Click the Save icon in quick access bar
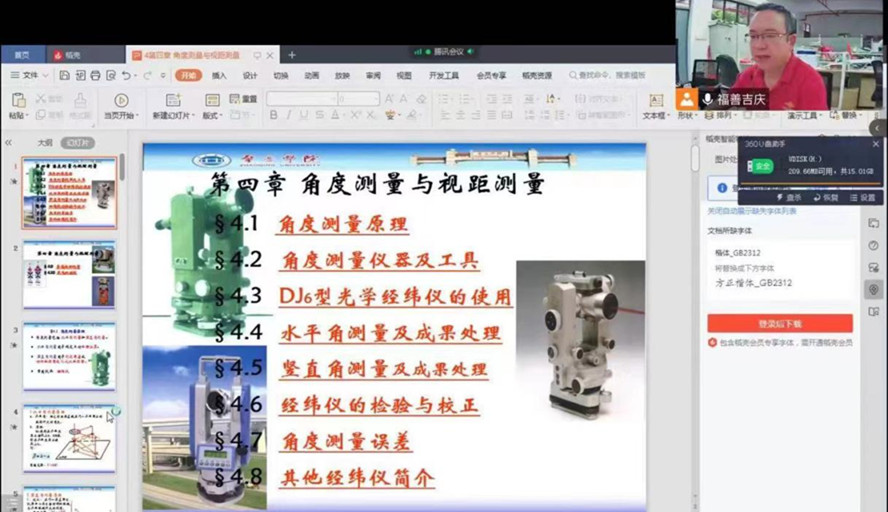This screenshot has height=512, width=888. [62, 75]
